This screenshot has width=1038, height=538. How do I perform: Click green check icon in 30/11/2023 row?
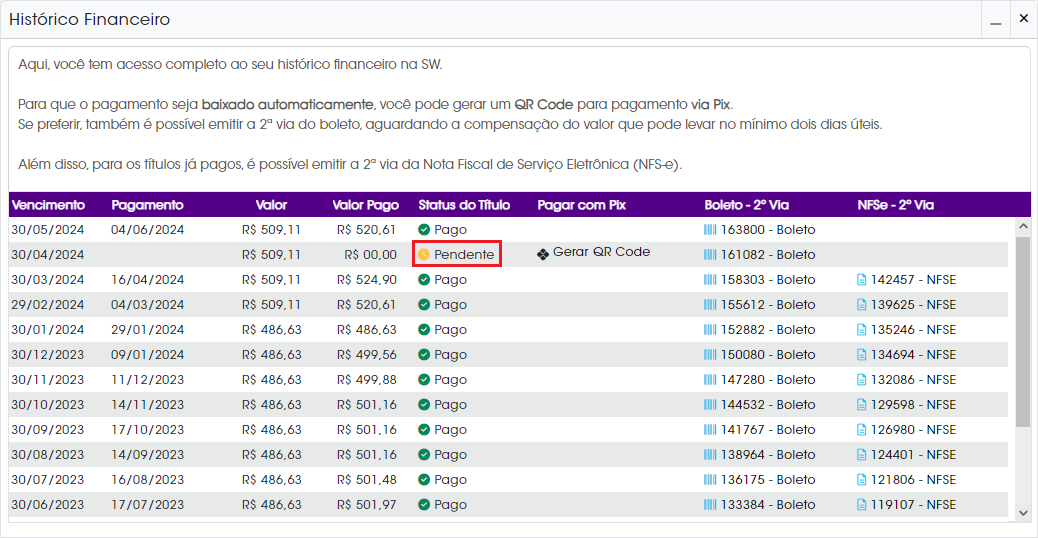(x=424, y=380)
